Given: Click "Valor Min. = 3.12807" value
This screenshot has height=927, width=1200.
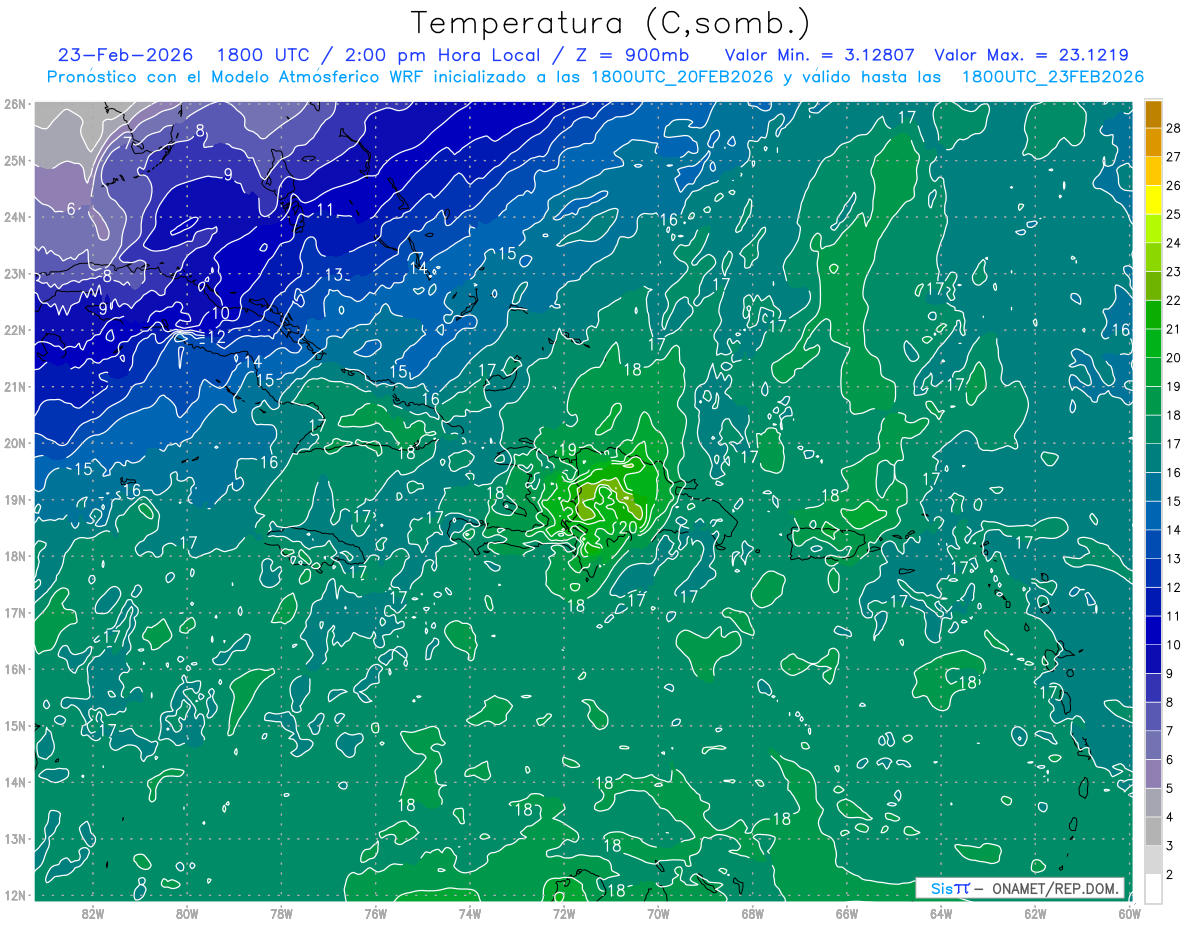Looking at the screenshot, I should tap(820, 55).
